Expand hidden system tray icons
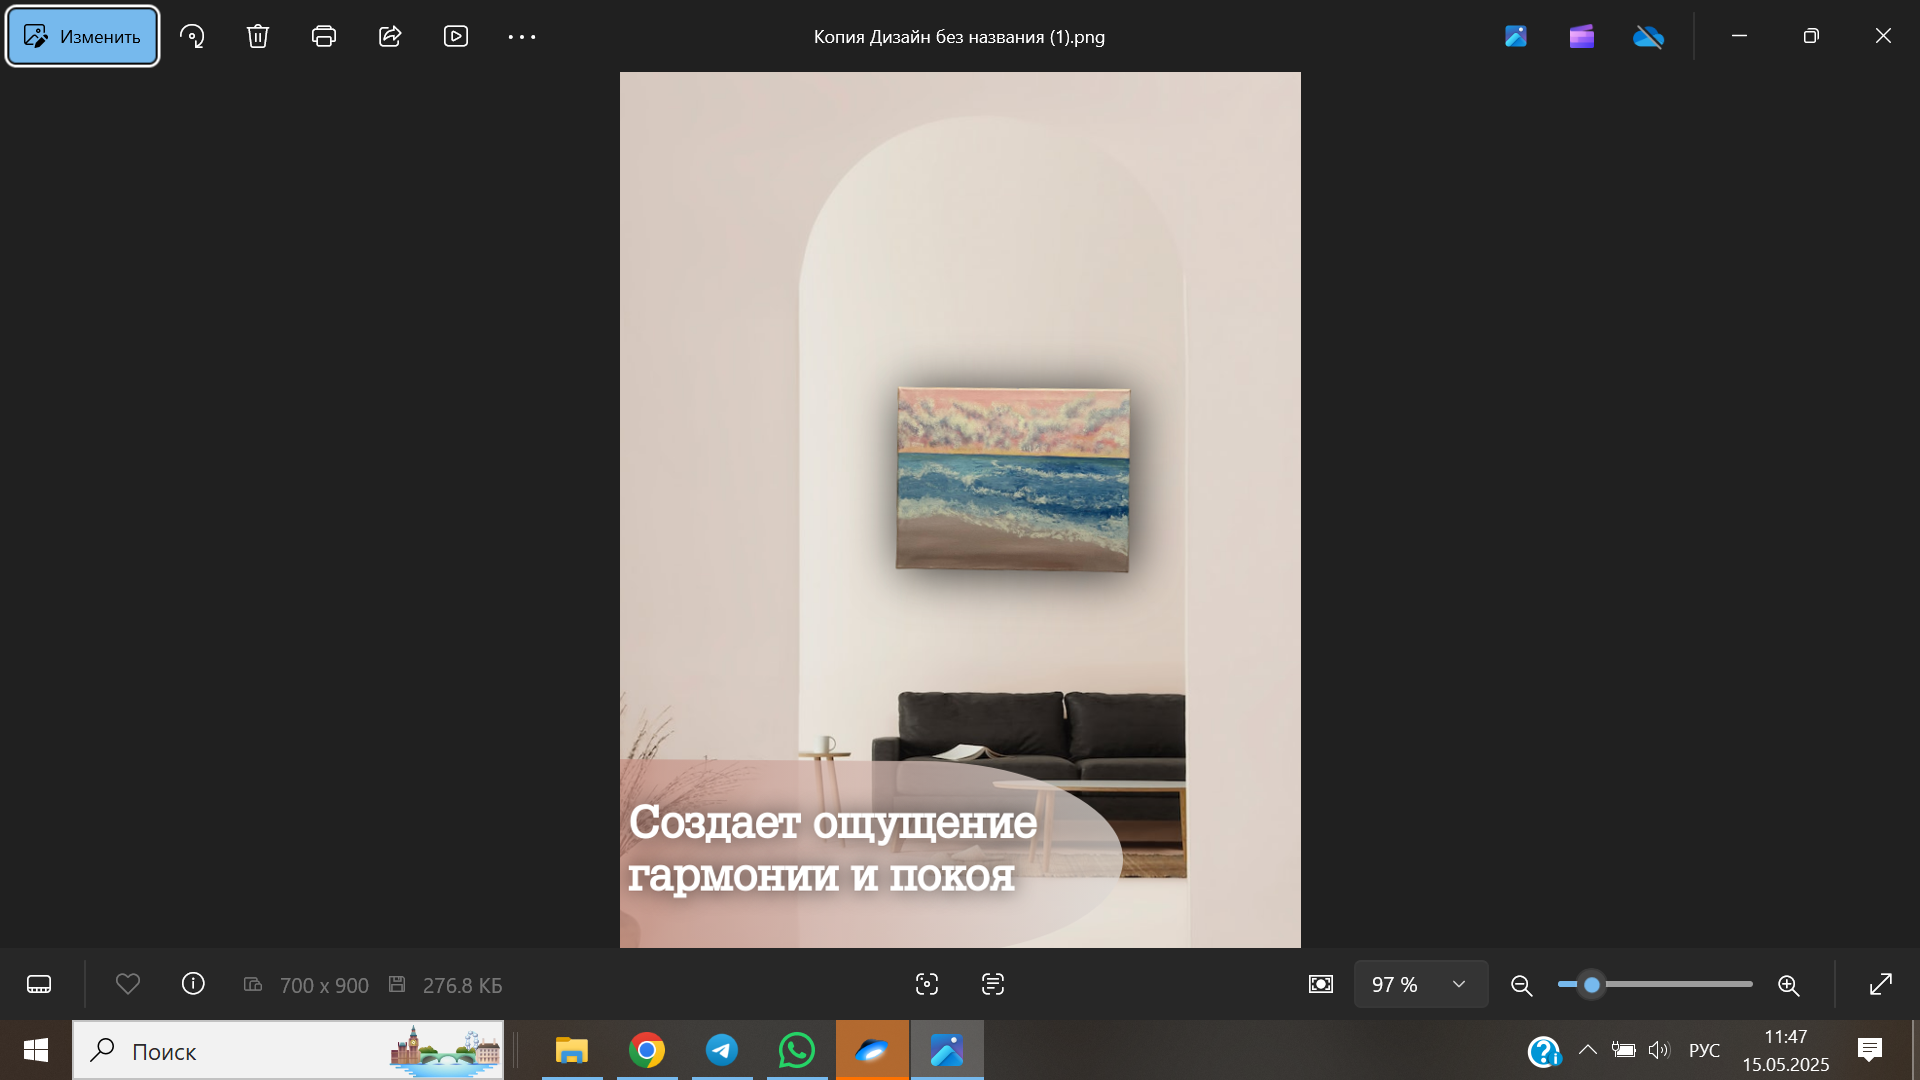The height and width of the screenshot is (1080, 1920). click(x=1587, y=1050)
